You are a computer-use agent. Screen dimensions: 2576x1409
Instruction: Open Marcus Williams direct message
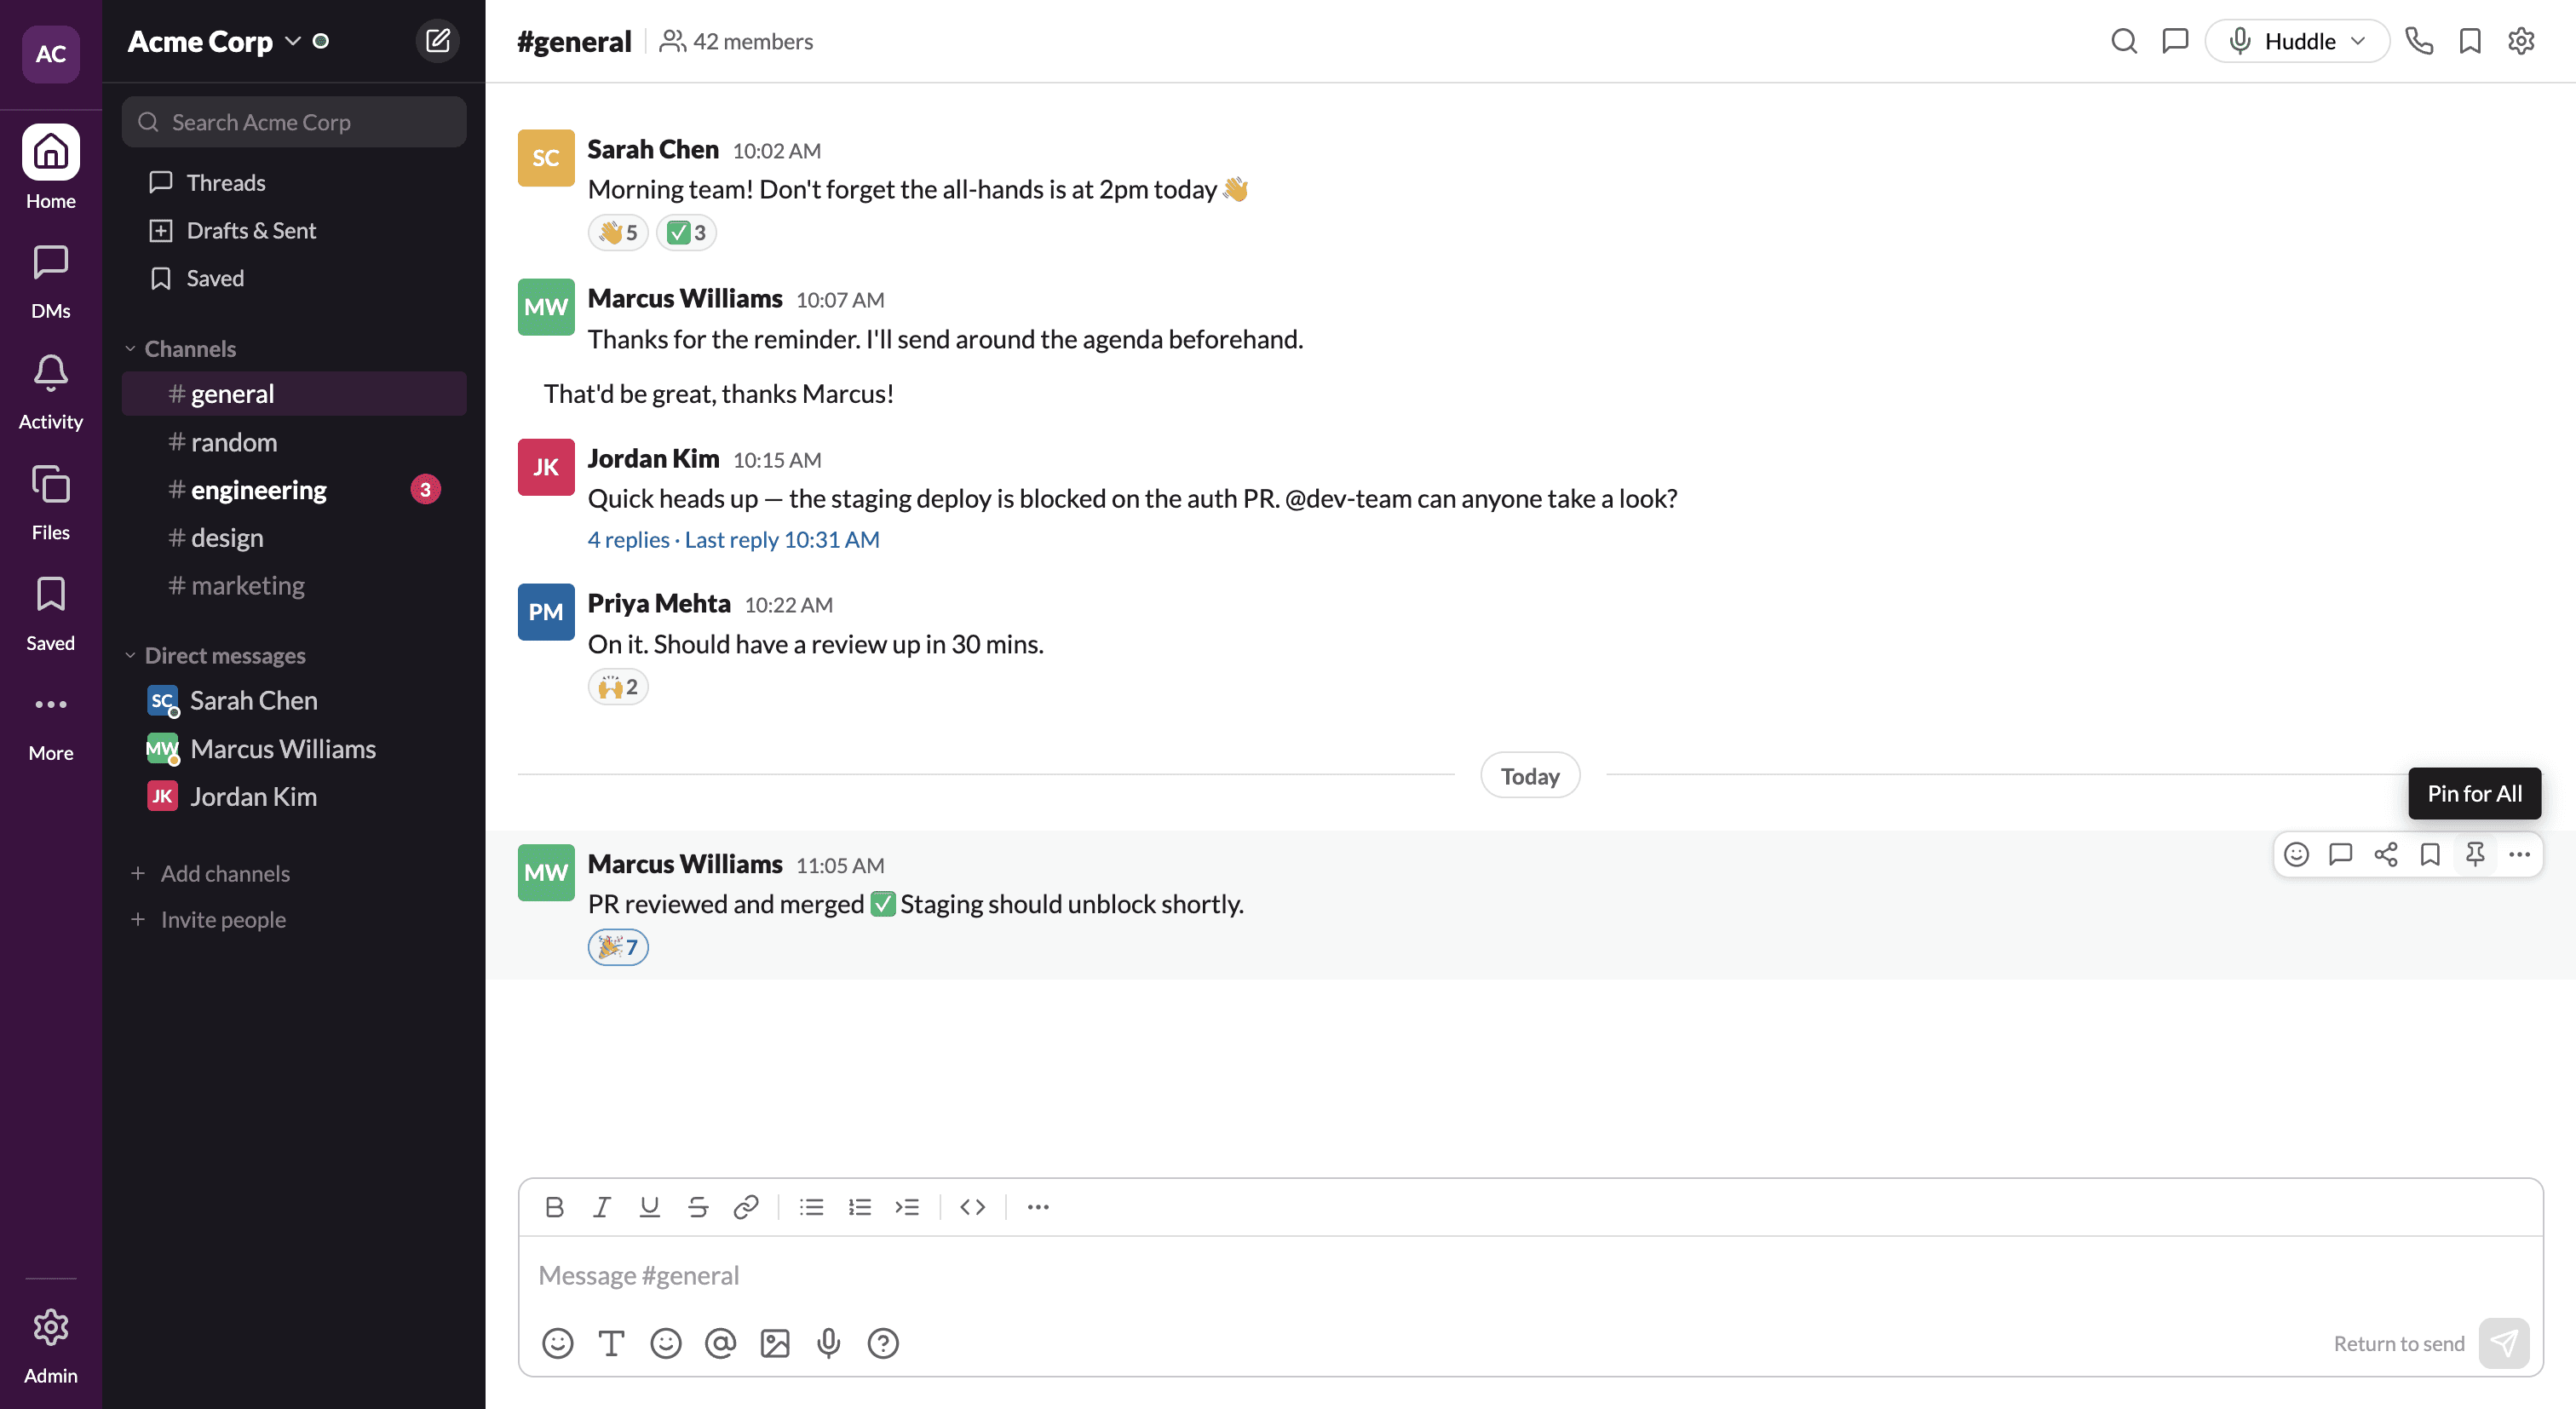pos(294,748)
